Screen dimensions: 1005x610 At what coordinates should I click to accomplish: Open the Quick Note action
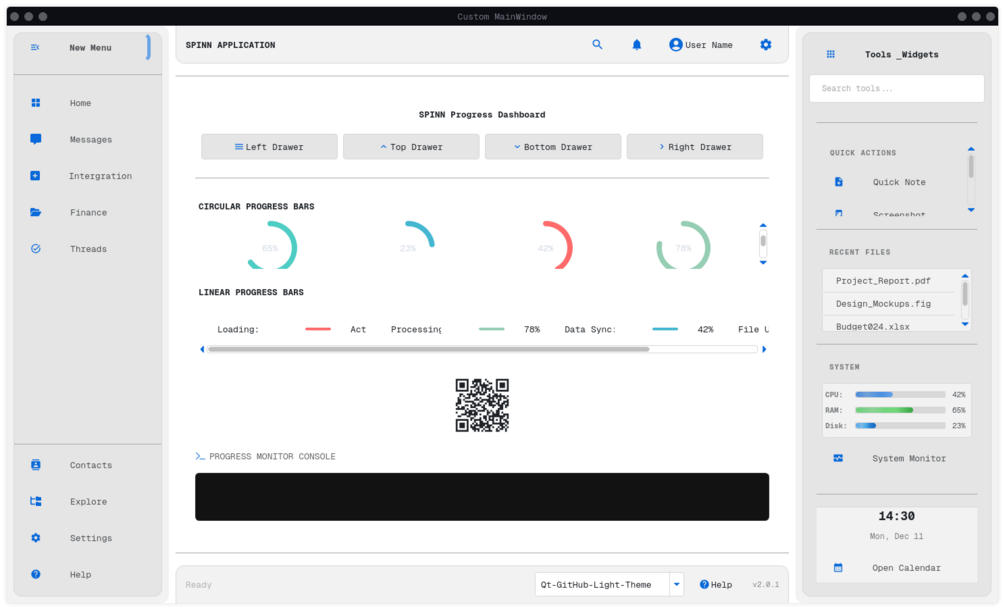(899, 182)
